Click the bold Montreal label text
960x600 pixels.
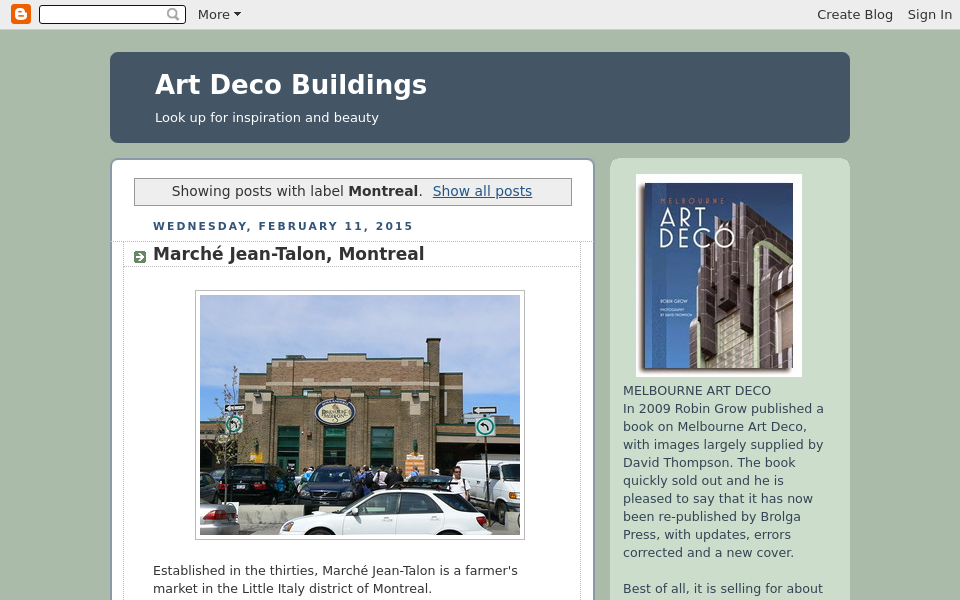(383, 191)
